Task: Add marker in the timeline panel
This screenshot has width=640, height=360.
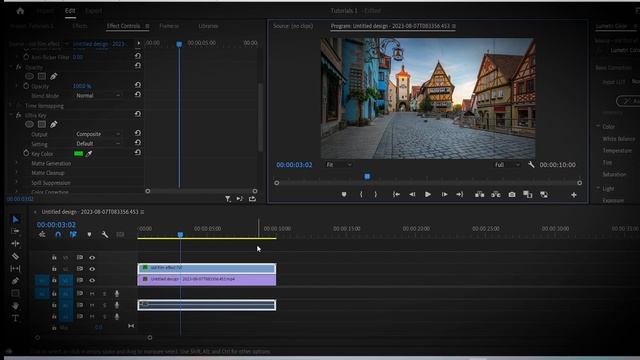Action: [x=89, y=235]
